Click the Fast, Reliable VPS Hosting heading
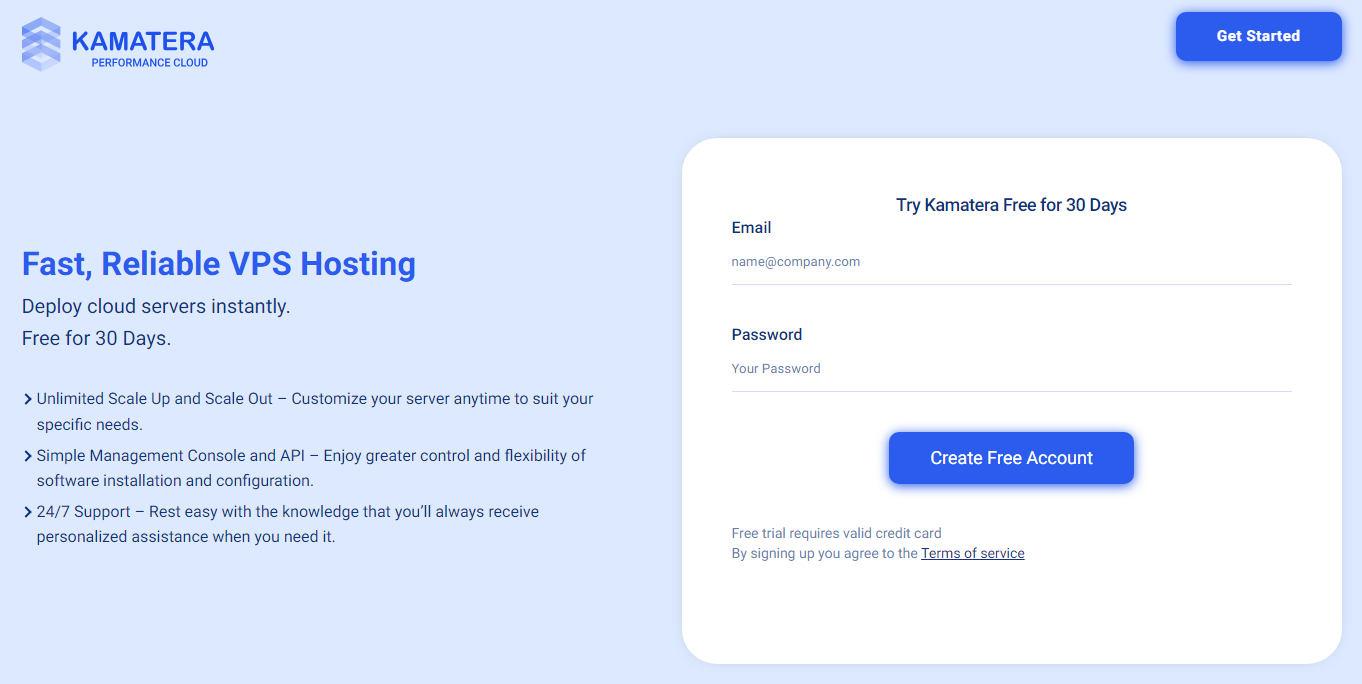The image size is (1362, 684). (219, 264)
